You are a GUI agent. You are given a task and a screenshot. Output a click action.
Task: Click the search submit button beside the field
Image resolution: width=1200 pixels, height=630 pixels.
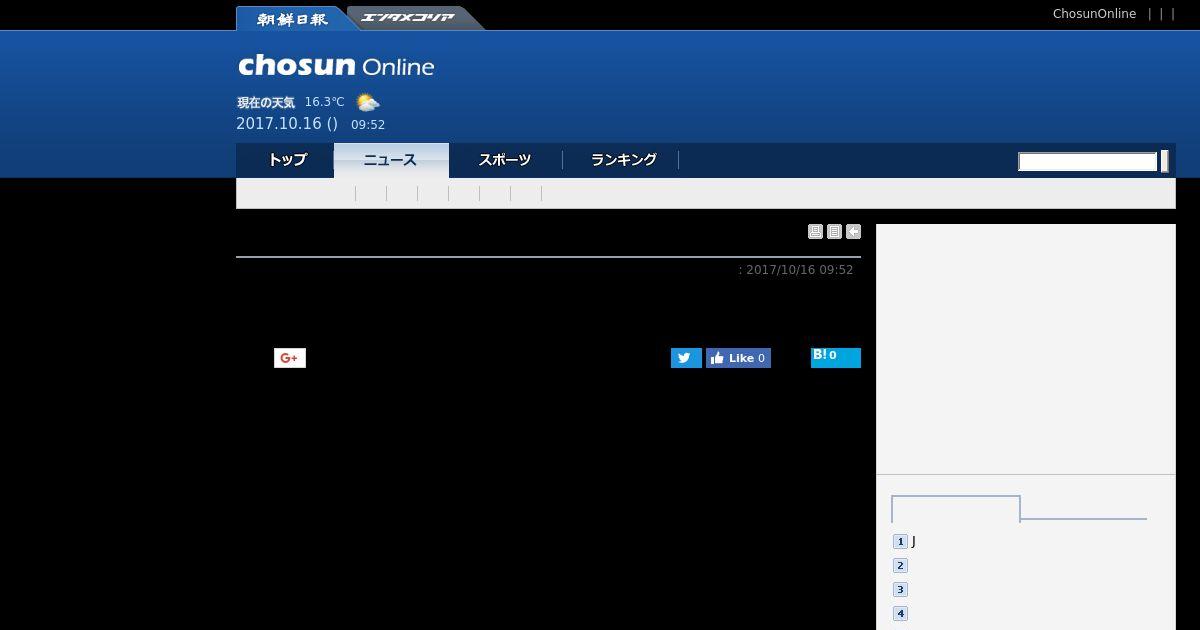tap(1164, 161)
